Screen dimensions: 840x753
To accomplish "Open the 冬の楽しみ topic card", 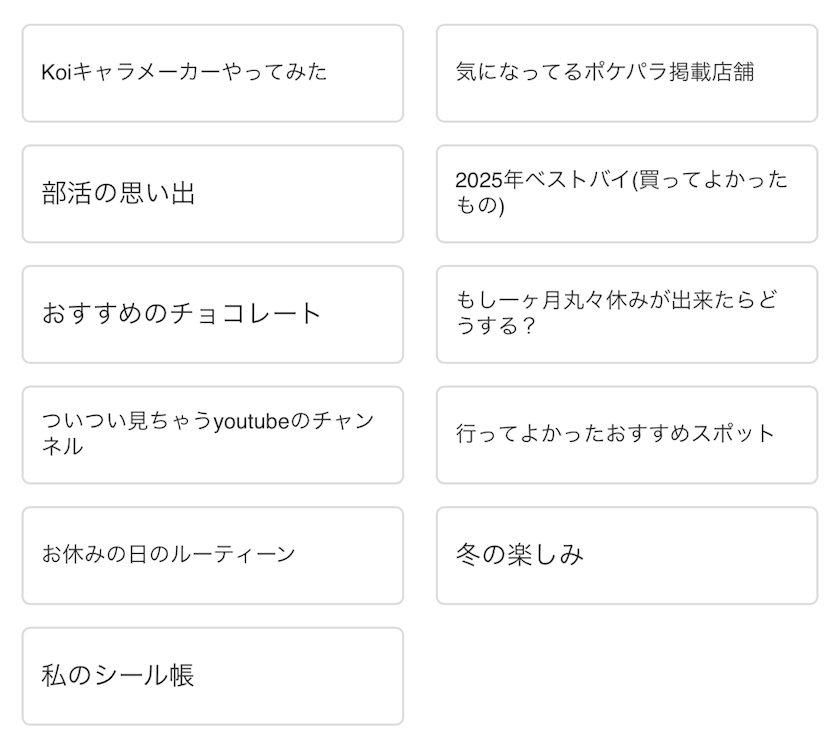I will (x=626, y=555).
